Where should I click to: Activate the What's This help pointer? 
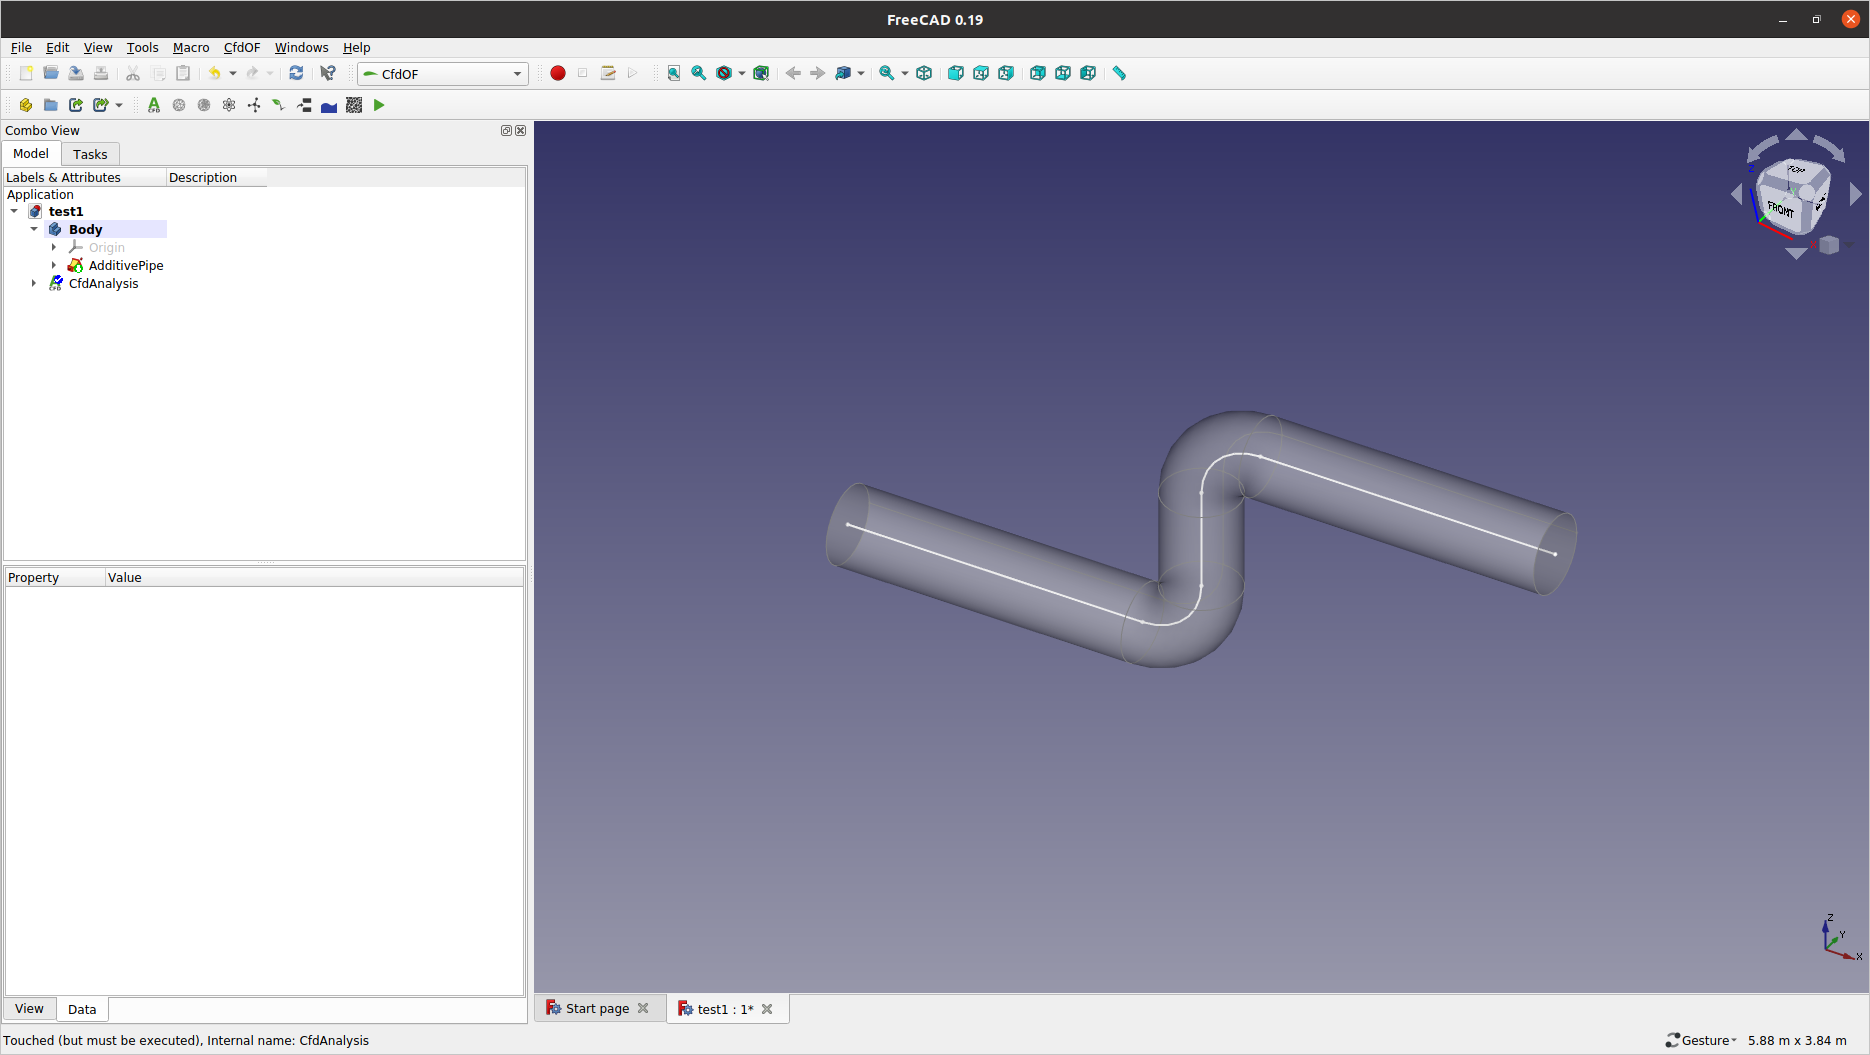pyautogui.click(x=328, y=73)
